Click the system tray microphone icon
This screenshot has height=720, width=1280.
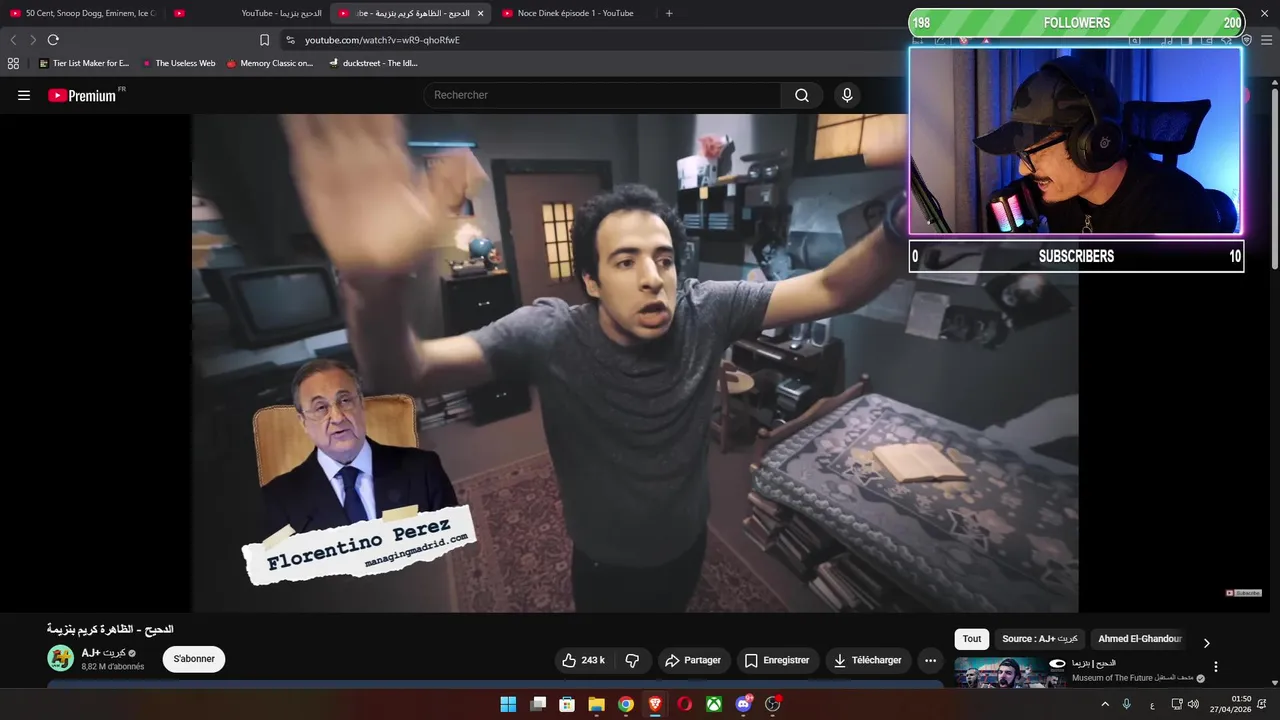pos(1127,704)
